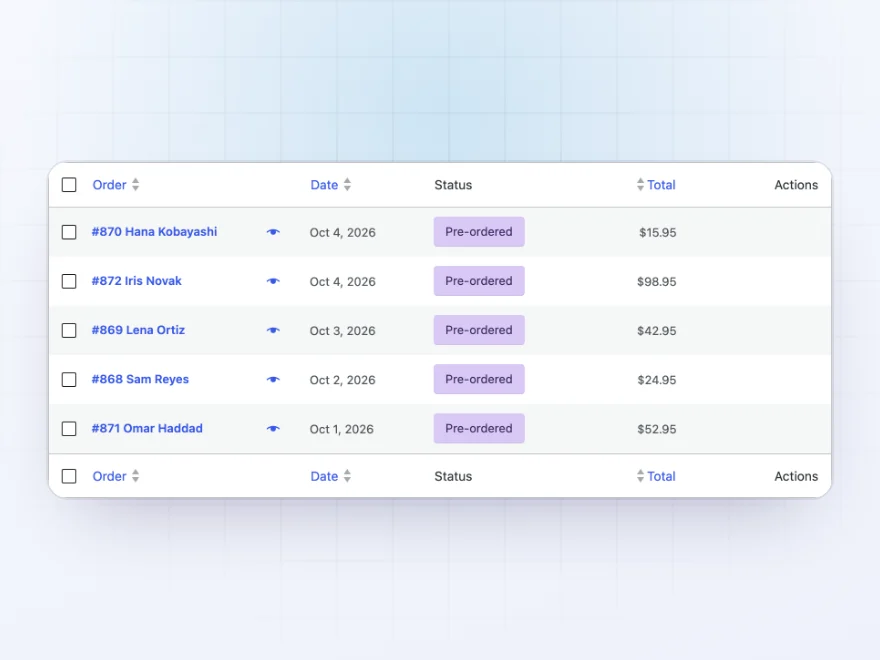Open order #872 Iris Novak

(x=136, y=281)
